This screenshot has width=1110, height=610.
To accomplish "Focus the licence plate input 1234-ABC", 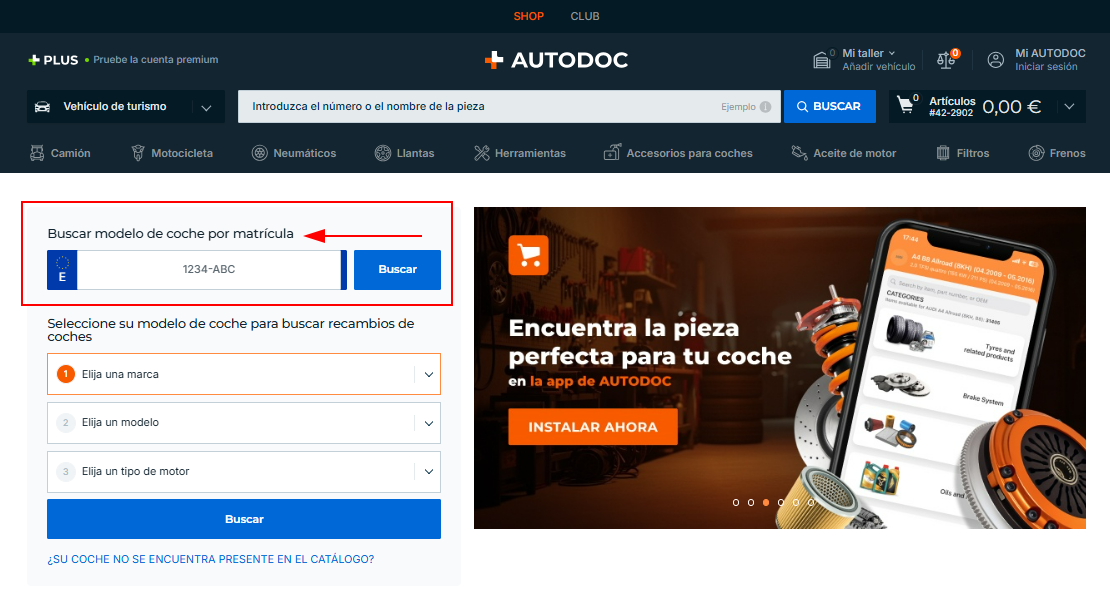I will [209, 270].
